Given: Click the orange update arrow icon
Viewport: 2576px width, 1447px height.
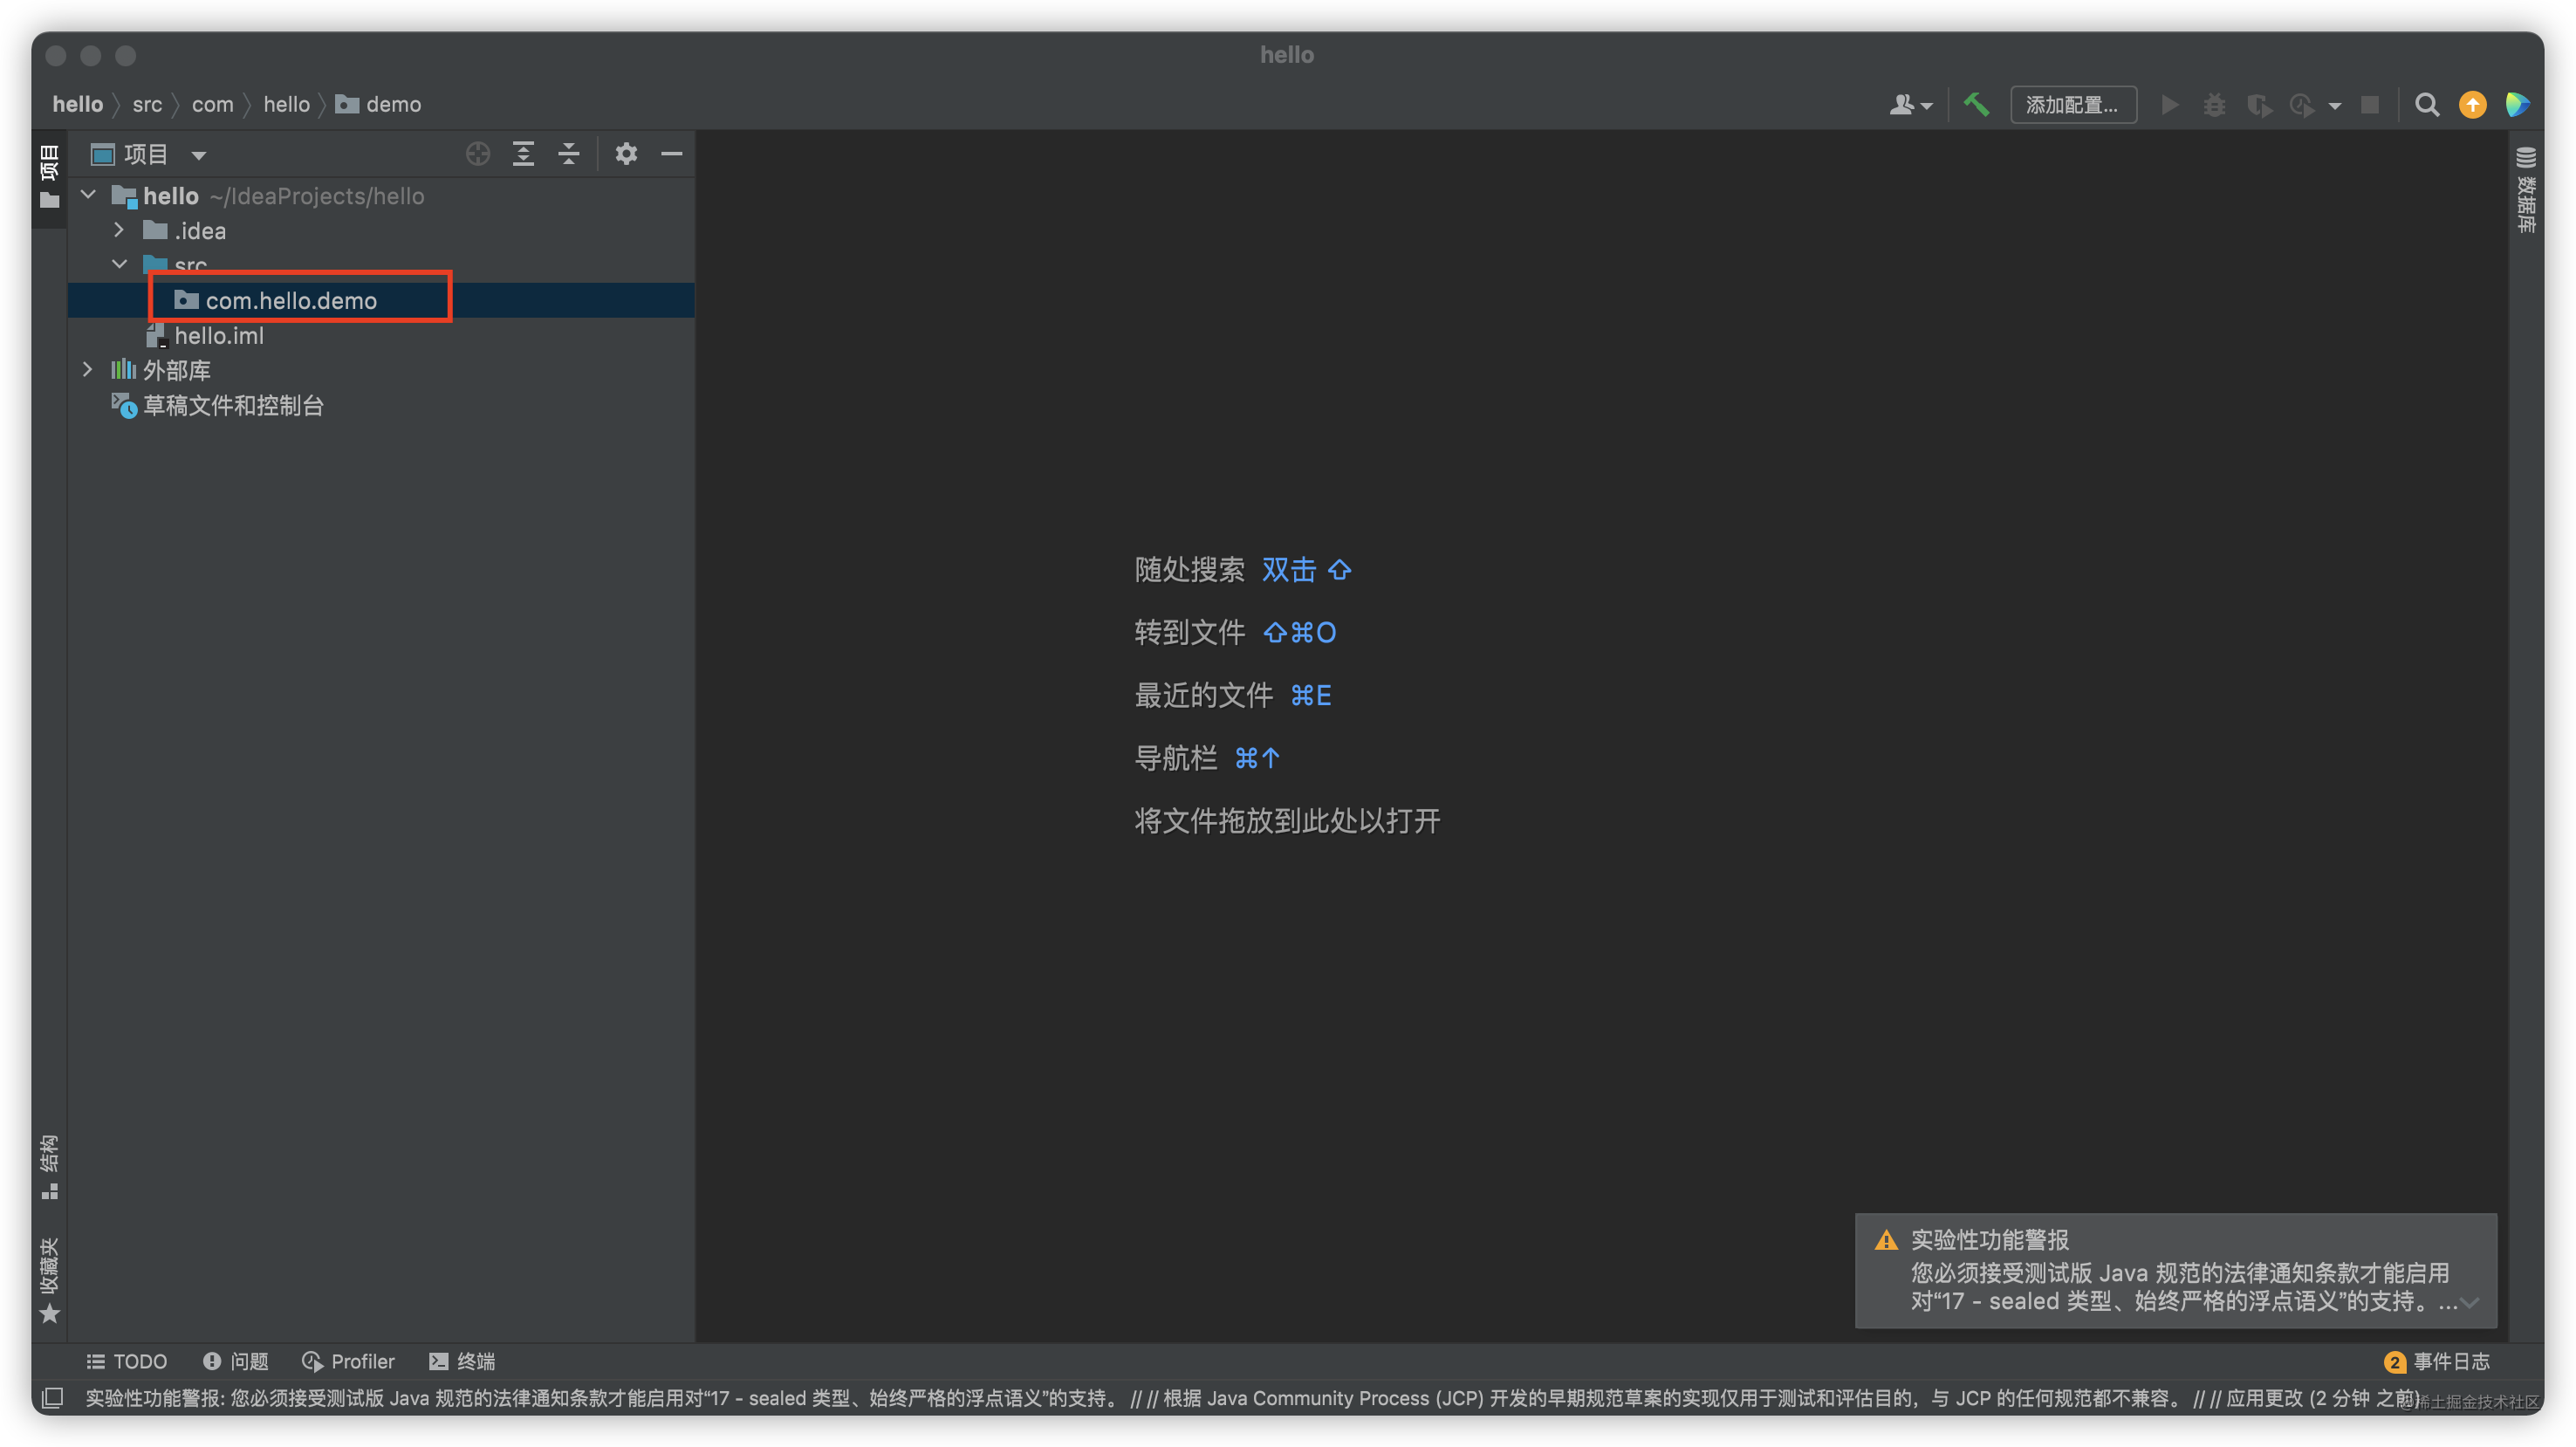Looking at the screenshot, I should tap(2472, 105).
